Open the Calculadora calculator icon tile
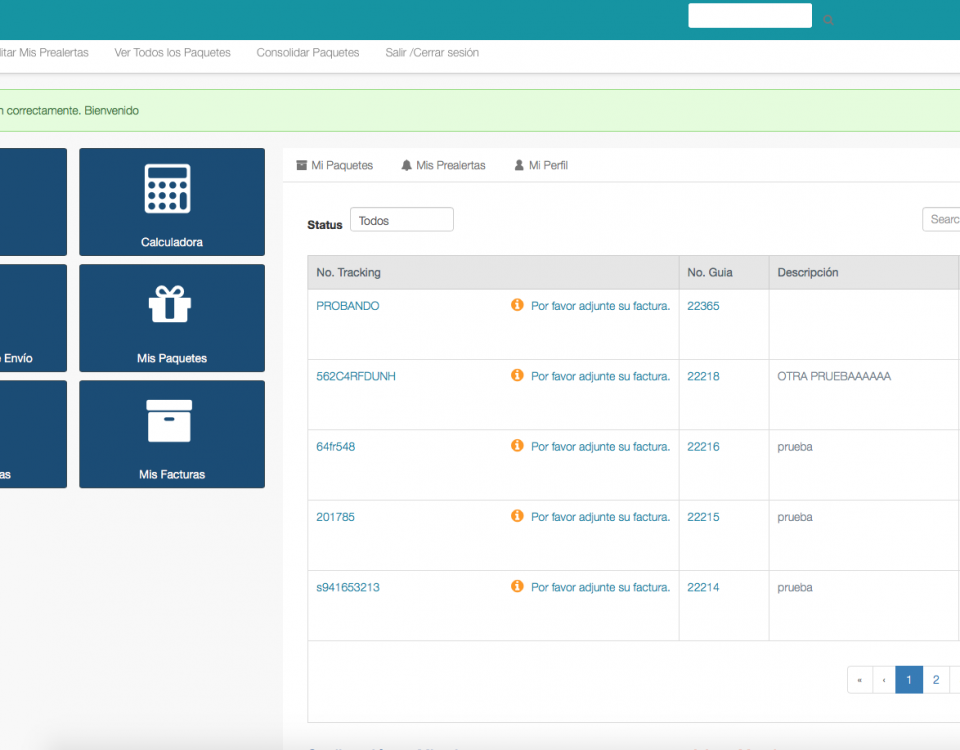 coord(168,189)
